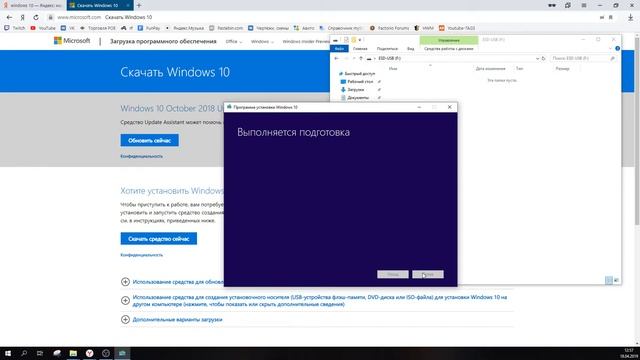Expand the Windows menu on Microsoft page
Viewport: 640px width, 360px height.
[262, 42]
